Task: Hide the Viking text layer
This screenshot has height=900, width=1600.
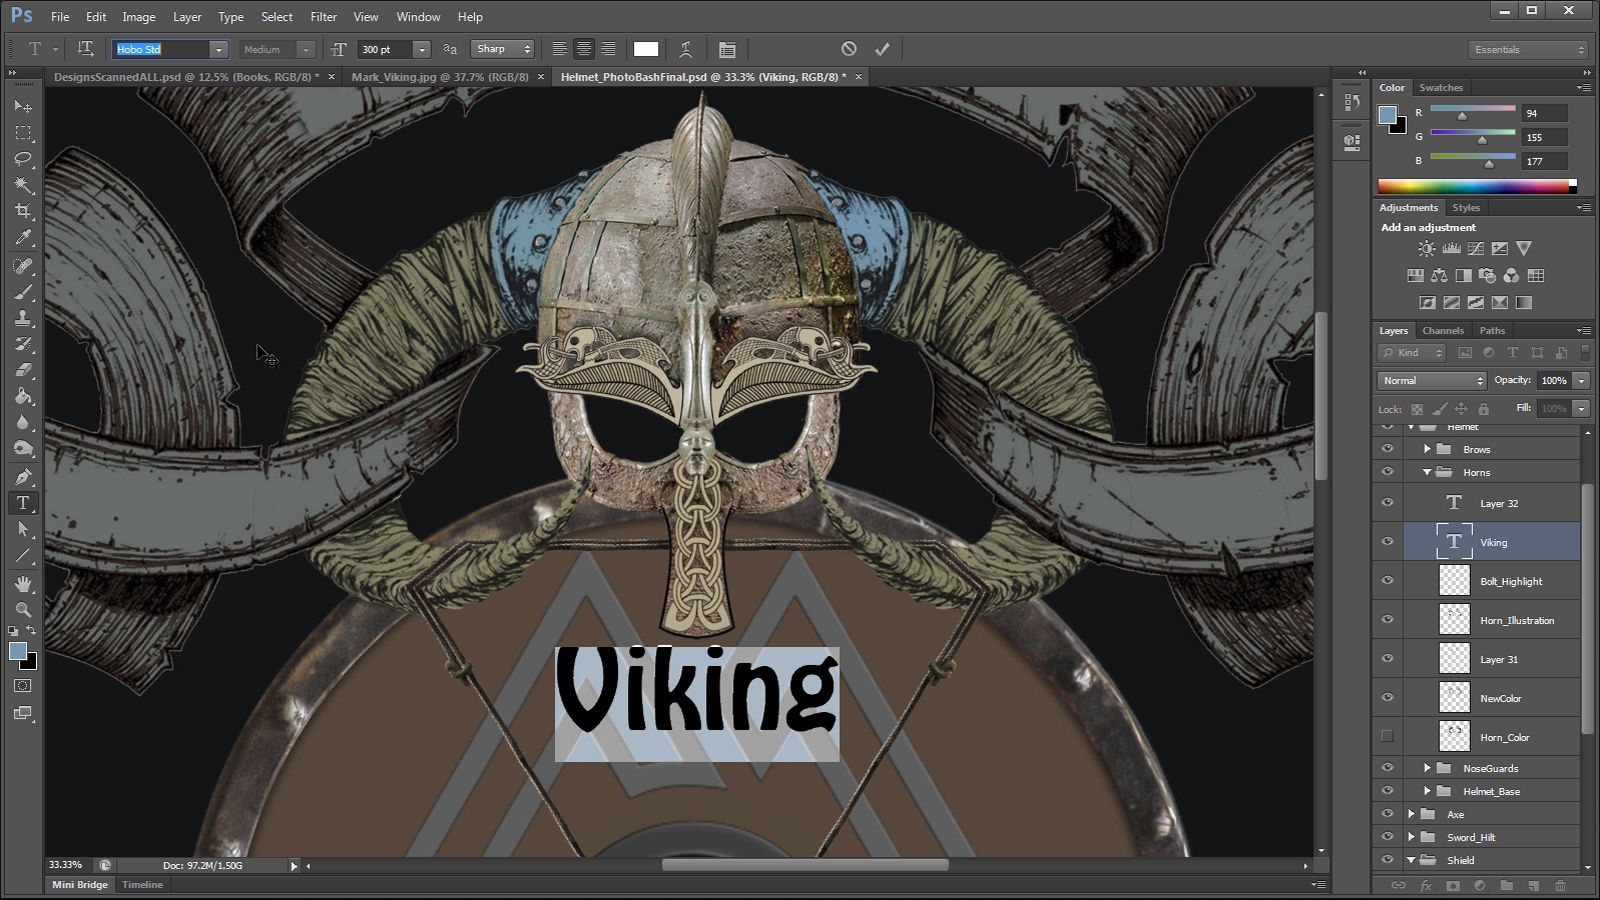Action: 1387,542
